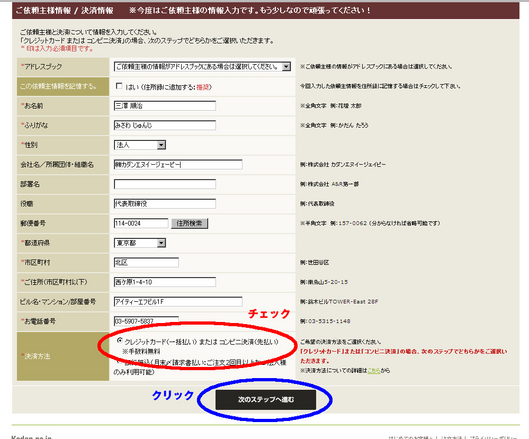Select the クレジットカード または コンビニ決済 radio button

pos(119,340)
